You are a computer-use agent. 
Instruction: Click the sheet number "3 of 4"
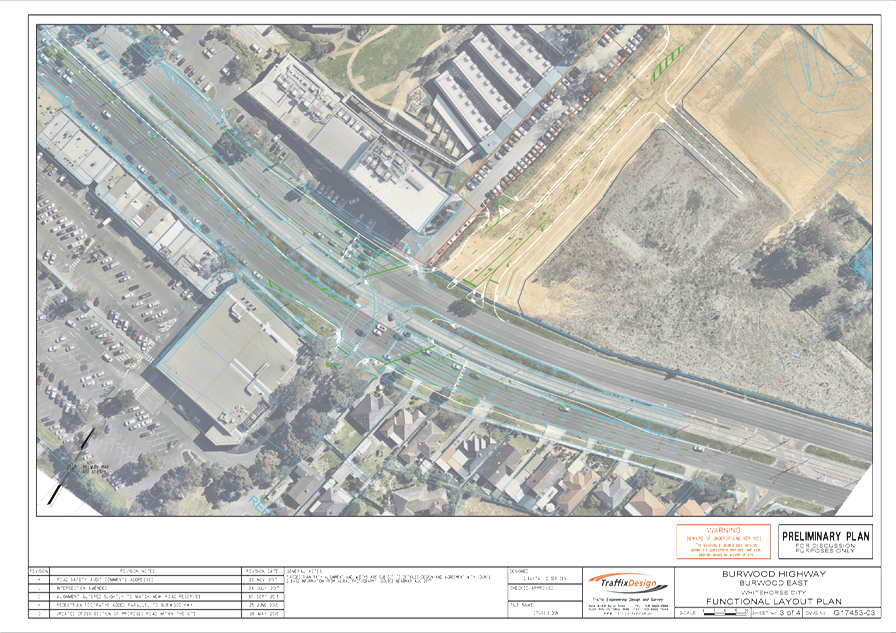(x=790, y=612)
